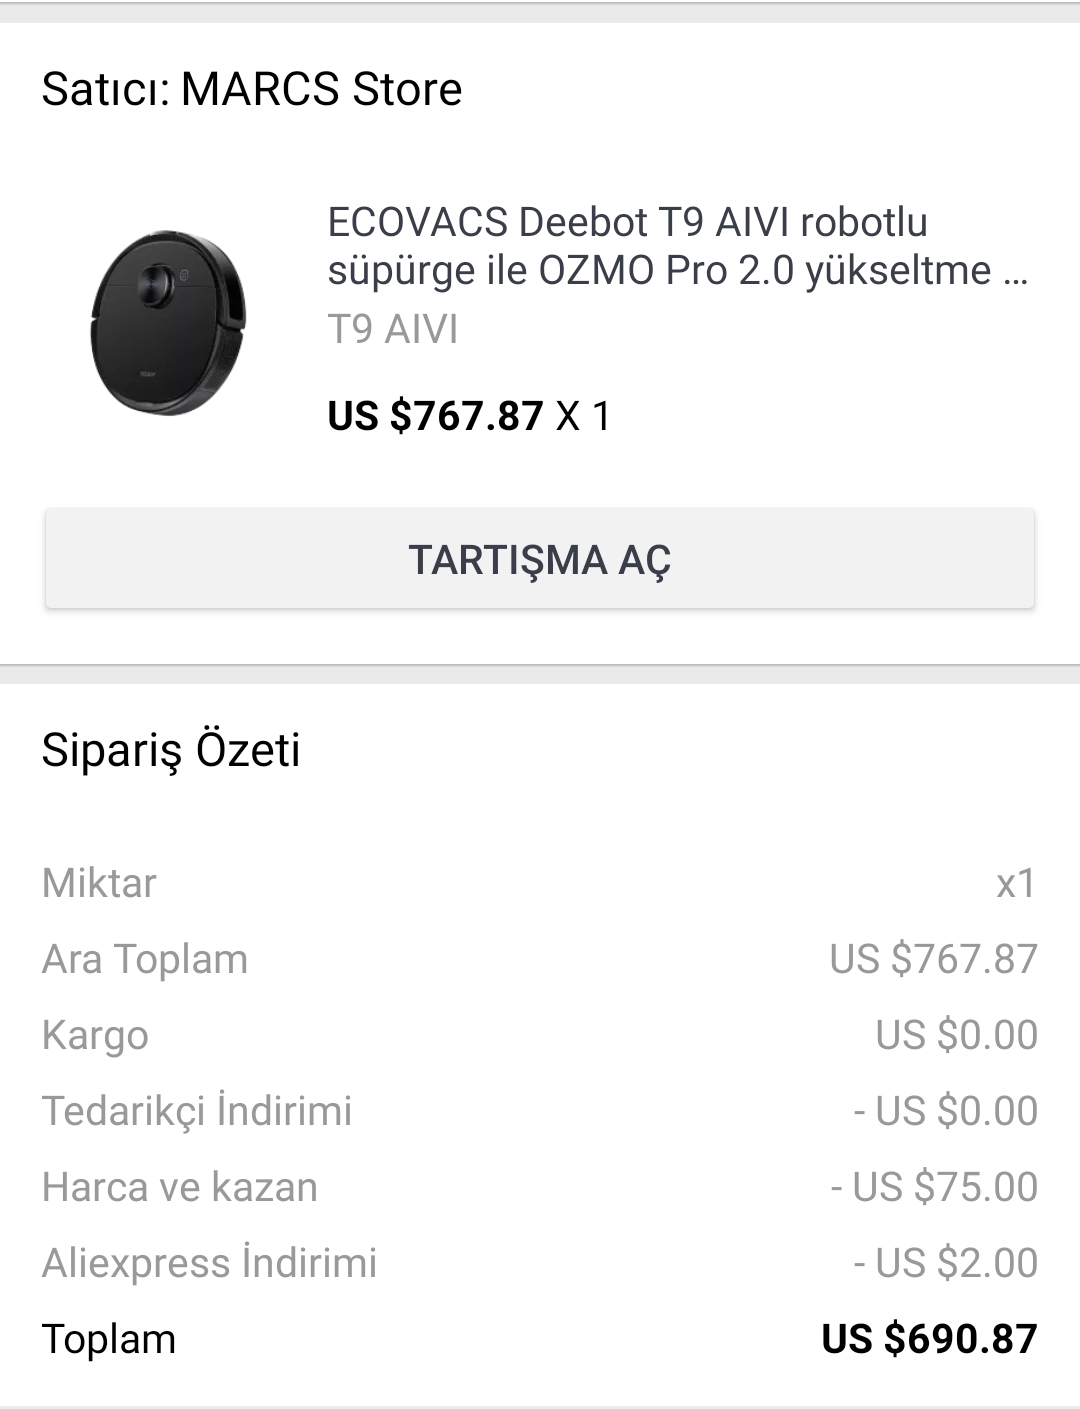Tap the Sipariş Özeti heading
1080x1409 pixels.
pyautogui.click(x=171, y=750)
